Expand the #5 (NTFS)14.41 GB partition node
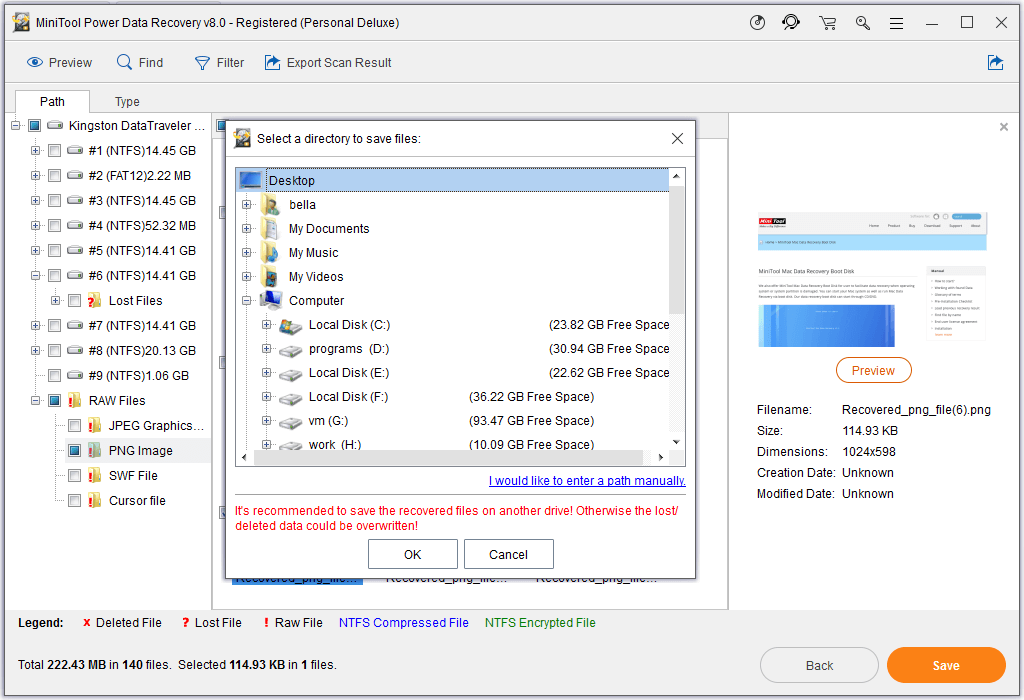The image size is (1024, 700). [x=35, y=251]
